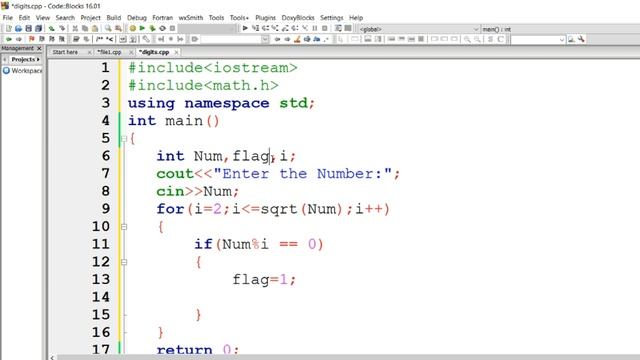Open the Build menu
This screenshot has width=640, height=360.
click(113, 18)
